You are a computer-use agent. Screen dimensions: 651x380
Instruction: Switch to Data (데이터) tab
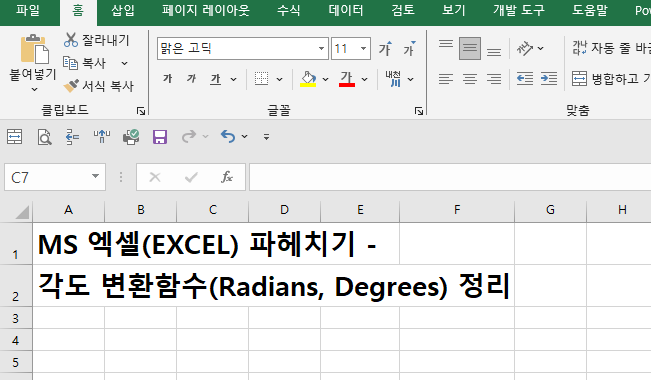tap(346, 10)
